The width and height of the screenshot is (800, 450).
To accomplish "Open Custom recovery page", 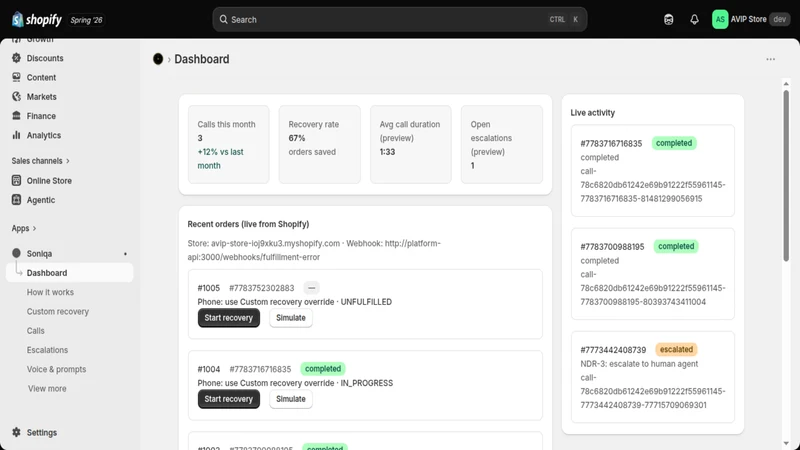I will point(58,311).
